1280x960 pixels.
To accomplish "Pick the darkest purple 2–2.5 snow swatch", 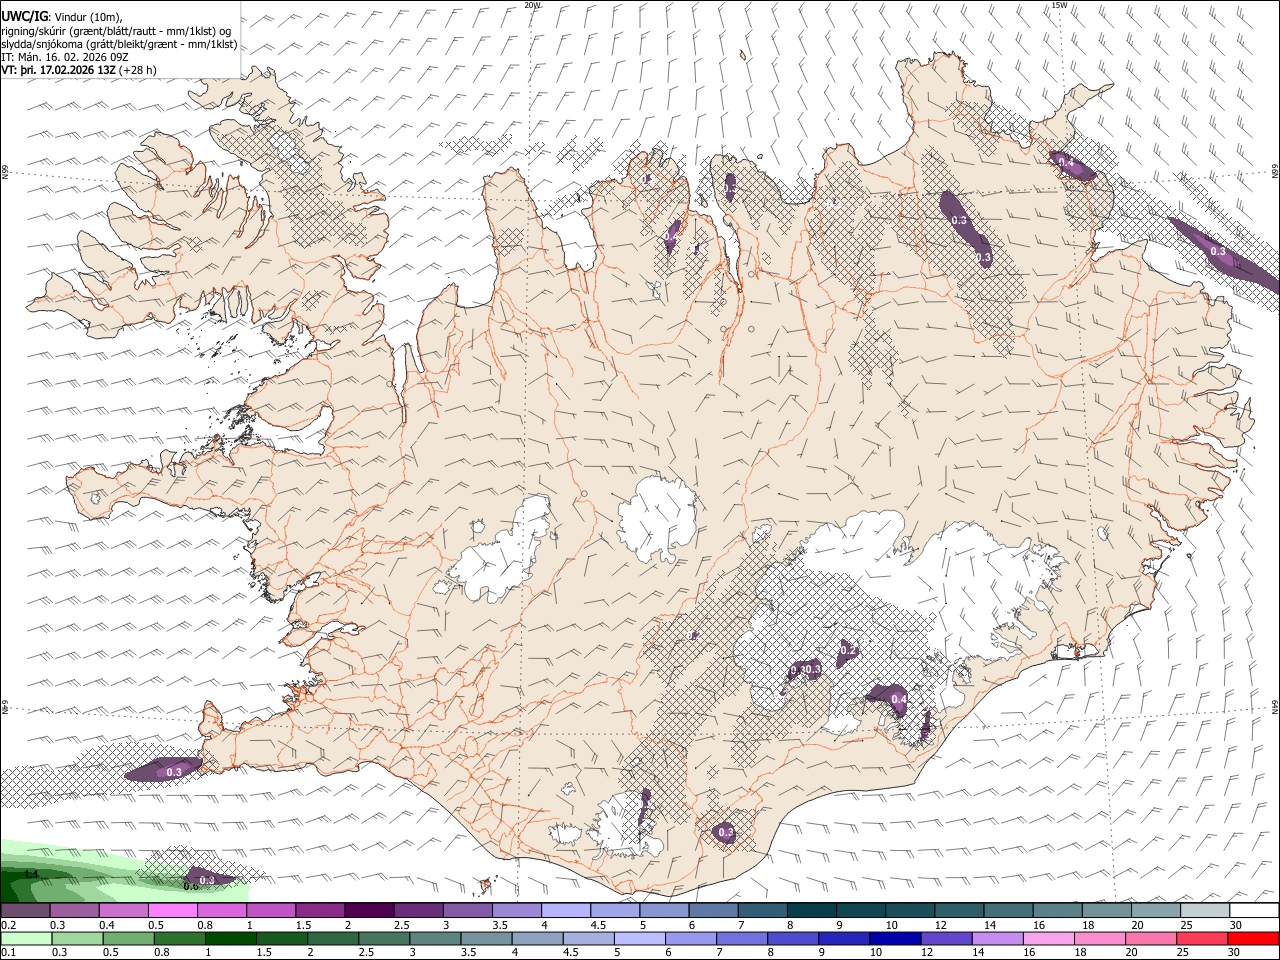I will coord(369,910).
